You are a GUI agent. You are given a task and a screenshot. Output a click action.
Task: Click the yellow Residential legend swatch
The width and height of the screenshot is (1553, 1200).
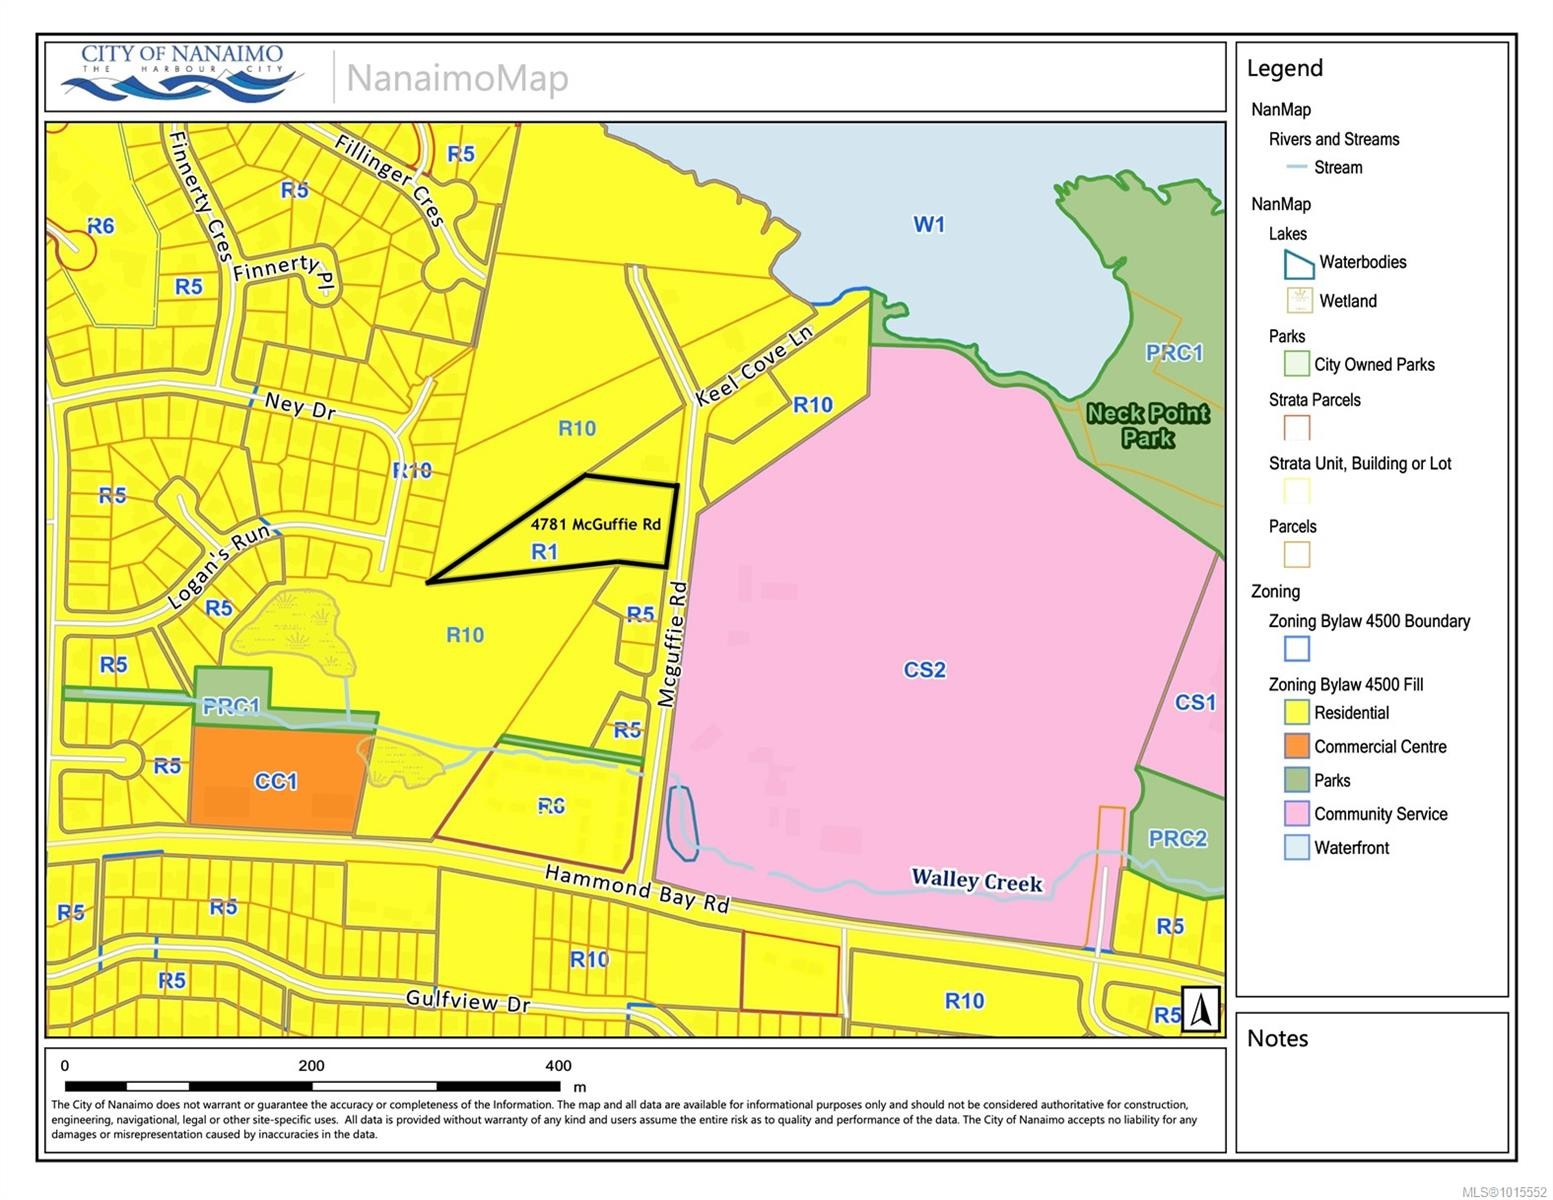(1296, 713)
